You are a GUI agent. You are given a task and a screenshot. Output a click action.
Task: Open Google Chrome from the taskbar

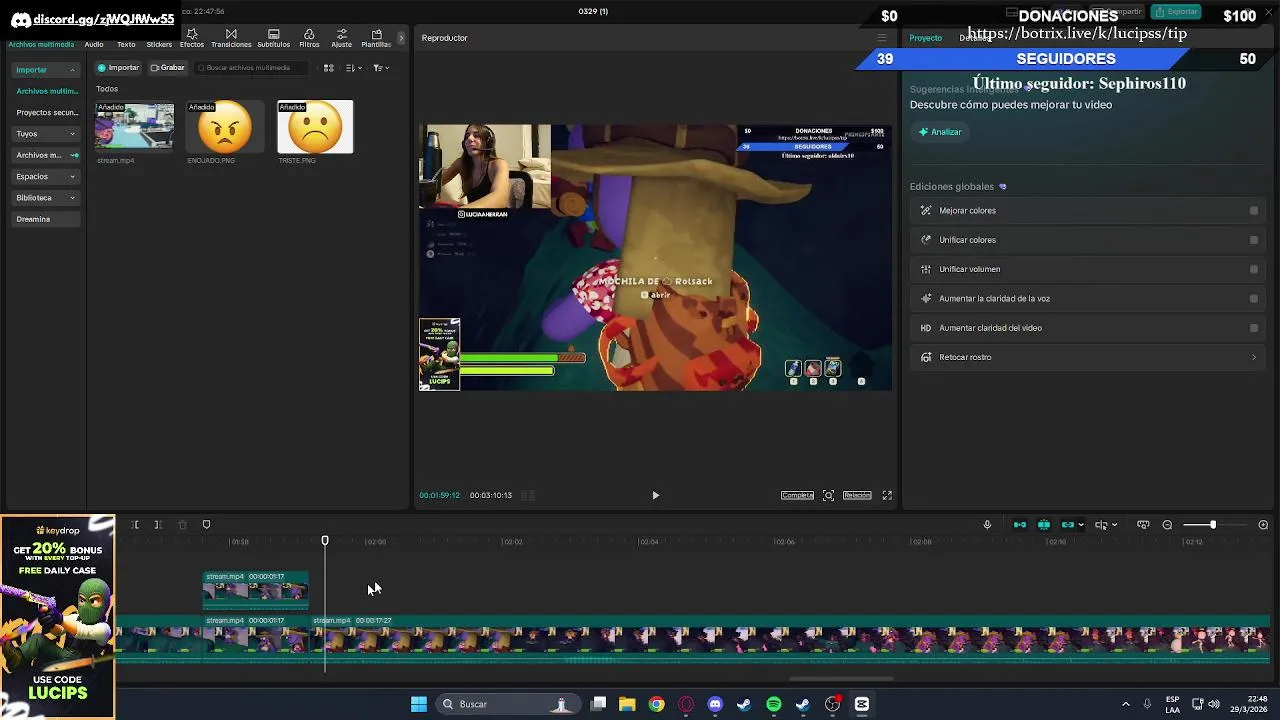point(656,704)
